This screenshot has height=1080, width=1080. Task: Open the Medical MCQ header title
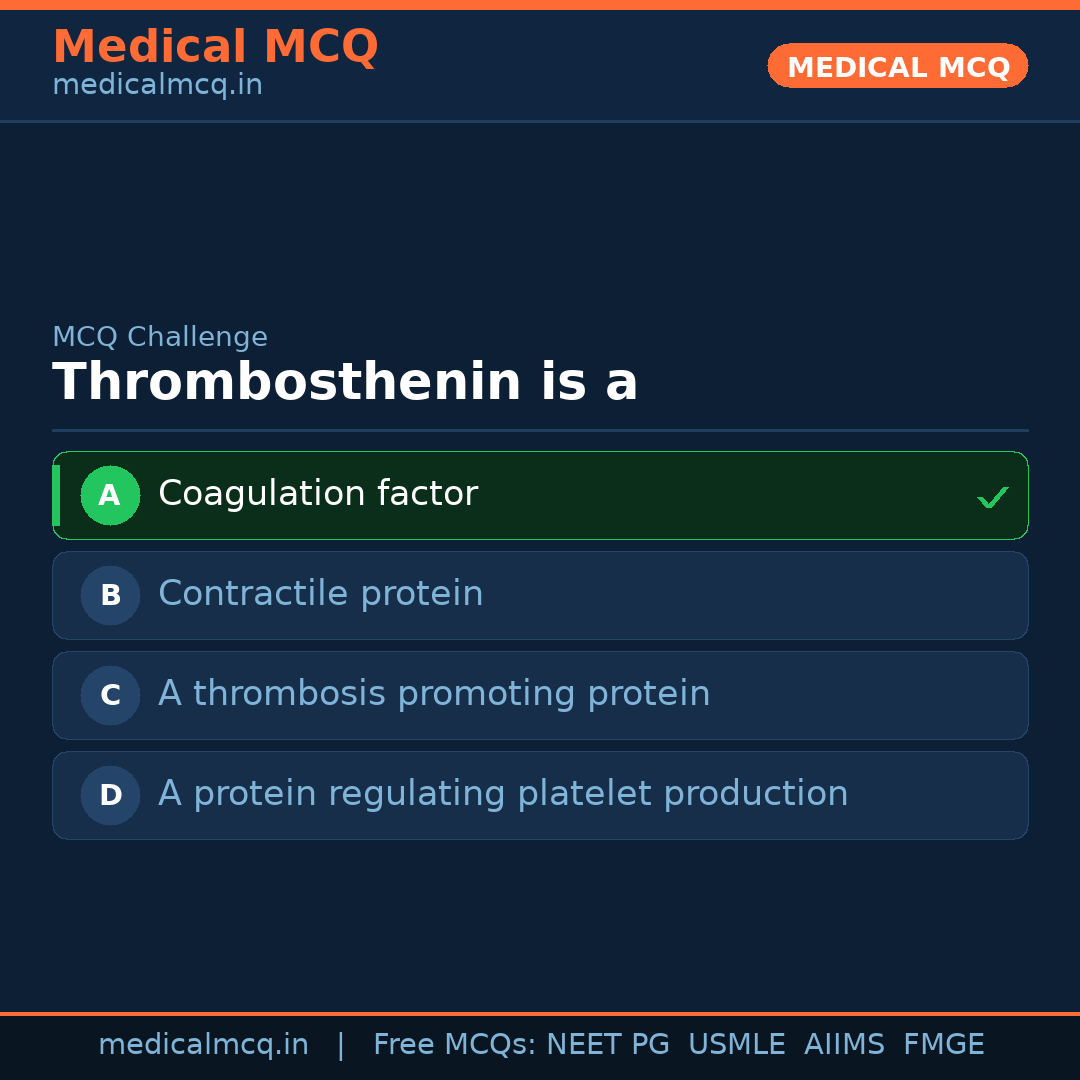click(215, 47)
